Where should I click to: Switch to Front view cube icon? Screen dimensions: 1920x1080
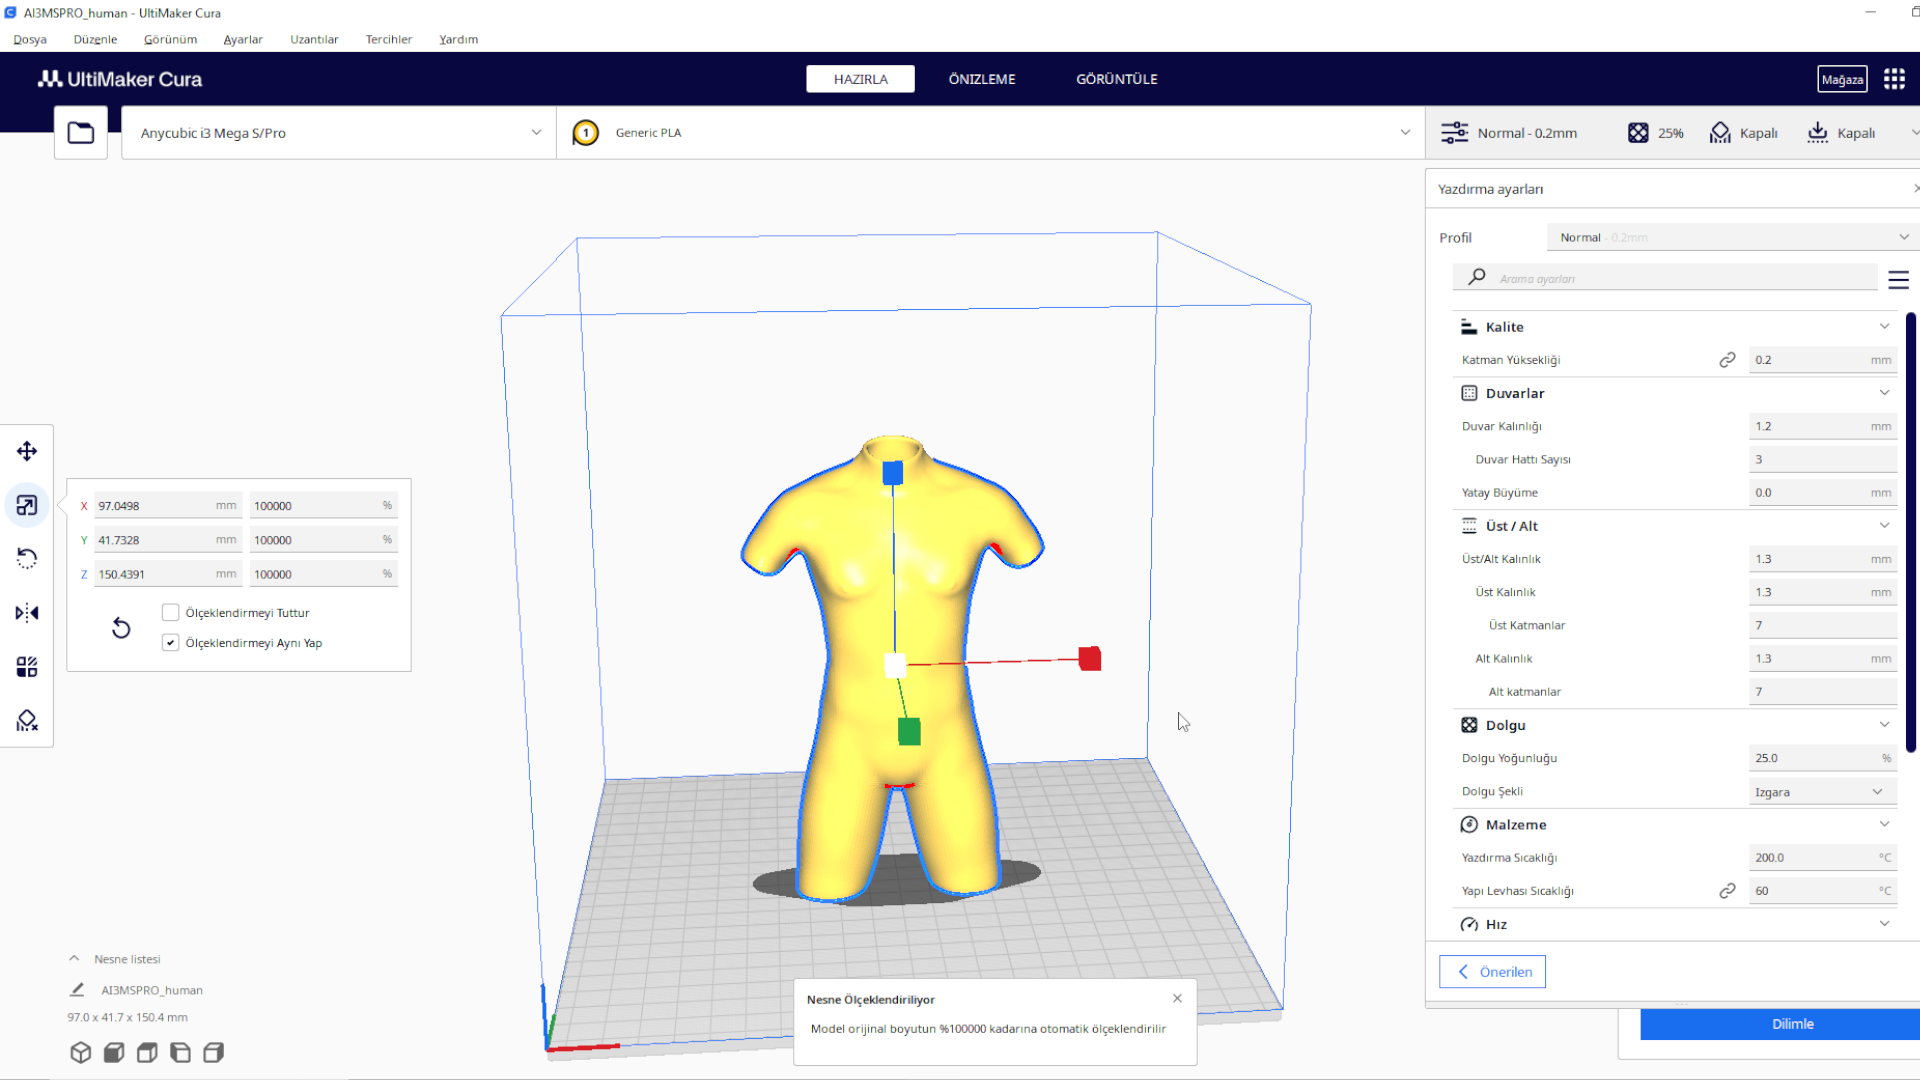coord(113,1052)
